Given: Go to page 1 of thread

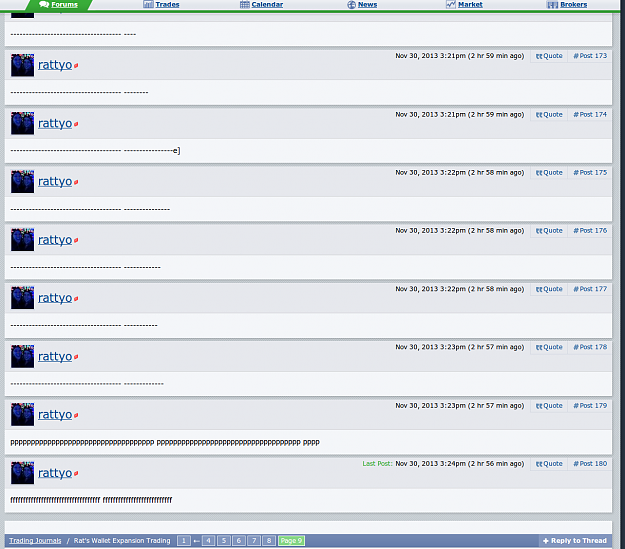Looking at the screenshot, I should click(x=184, y=541).
